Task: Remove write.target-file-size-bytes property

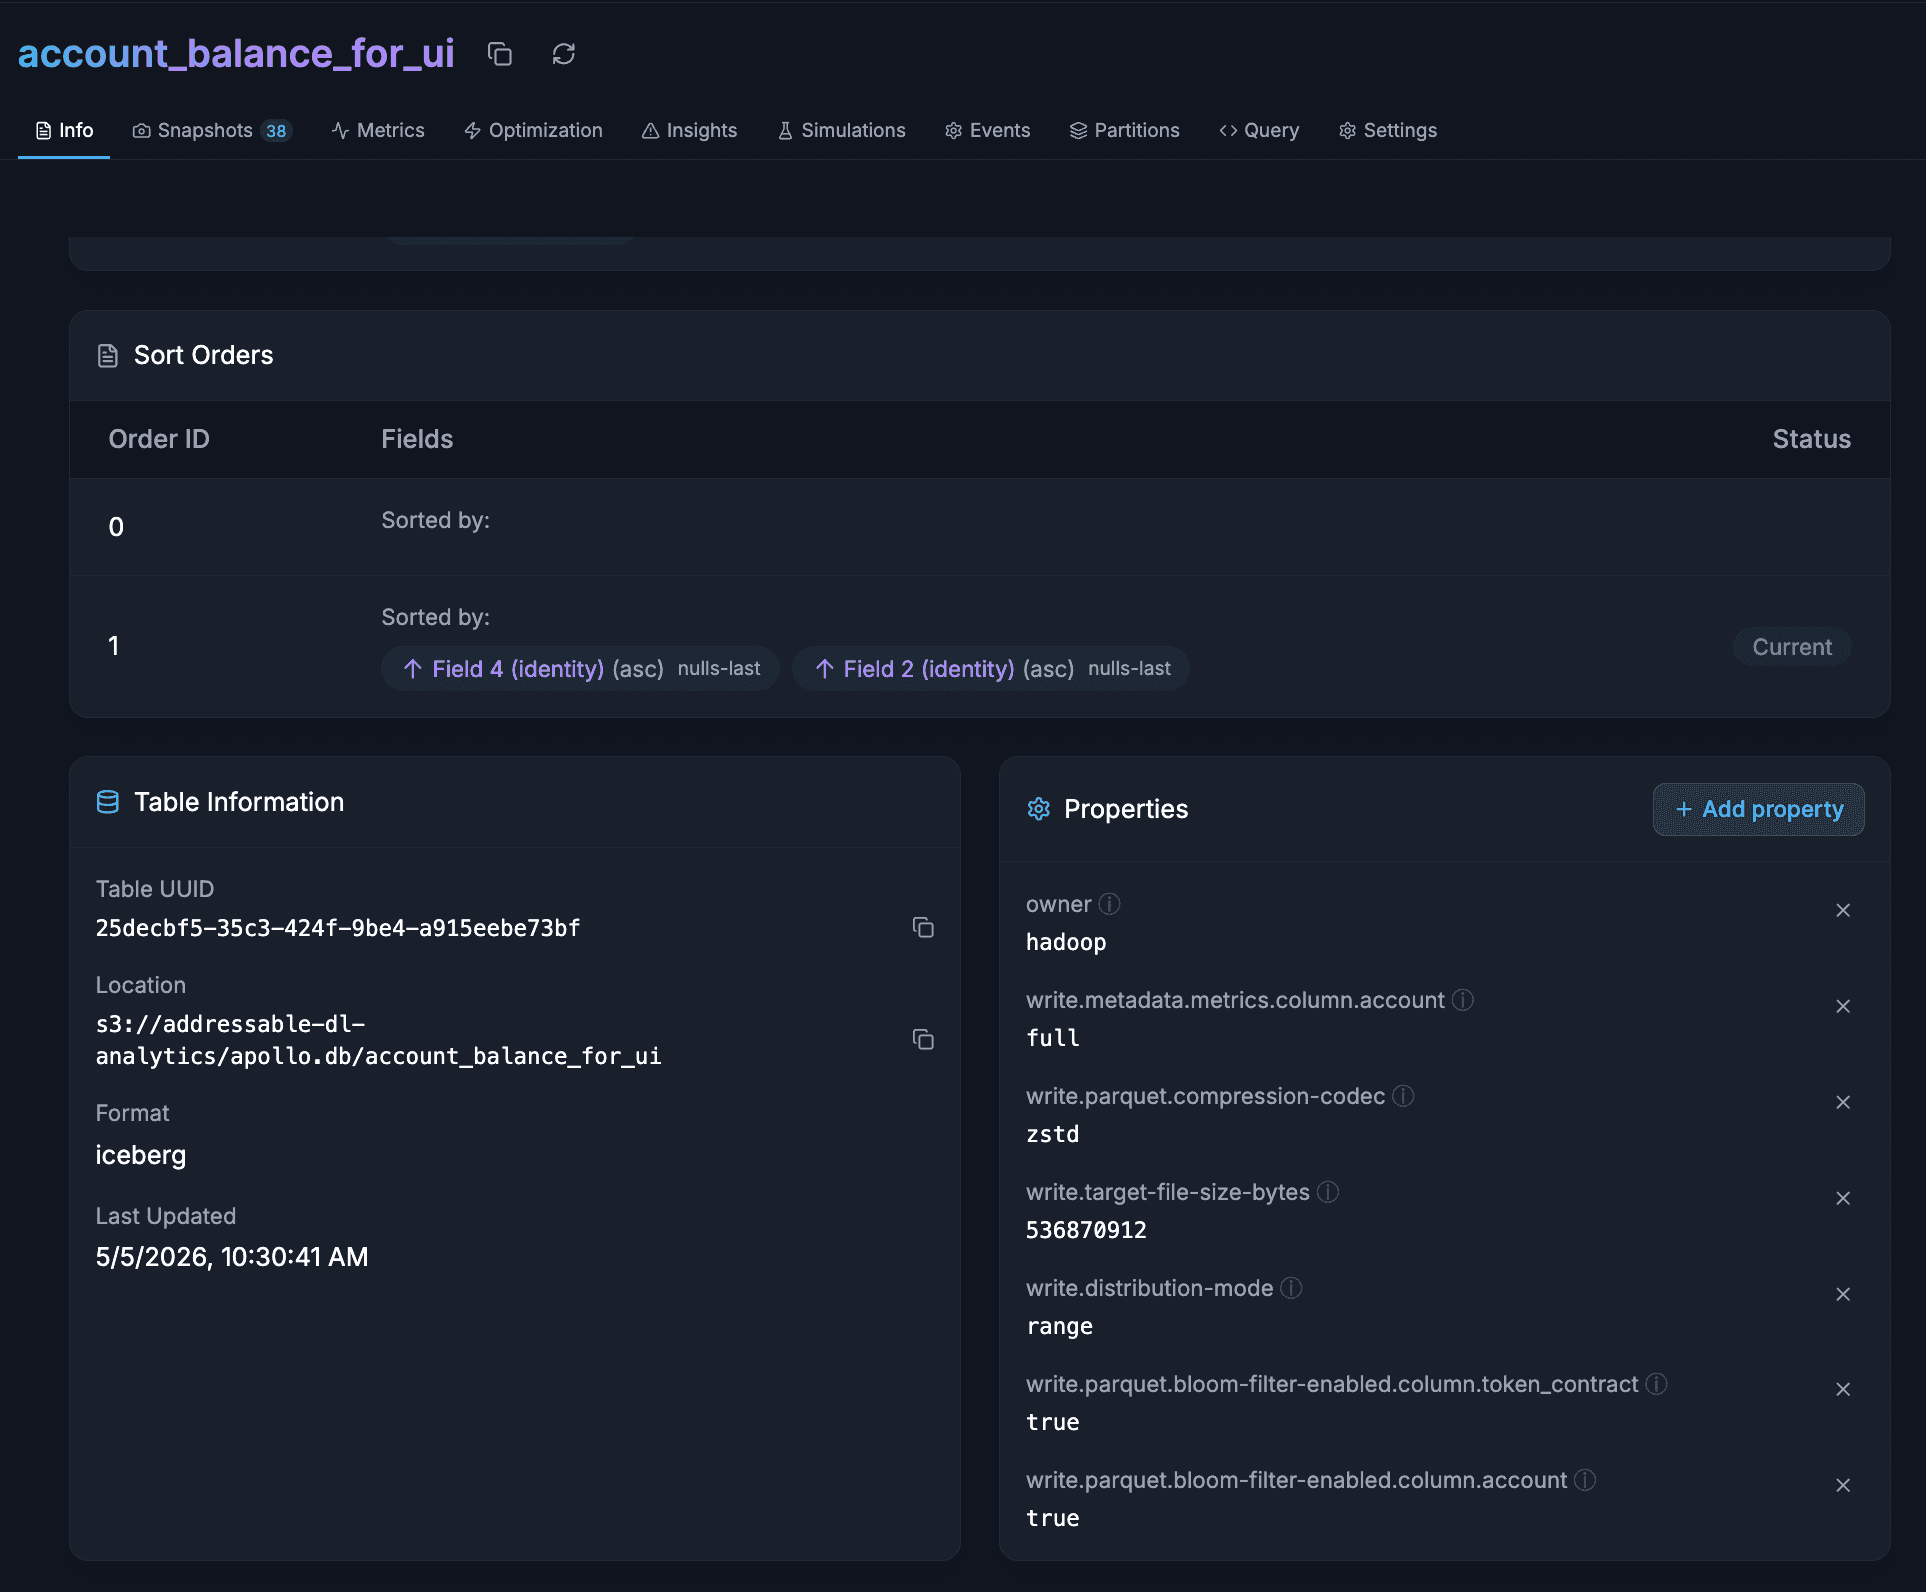Action: click(1843, 1198)
